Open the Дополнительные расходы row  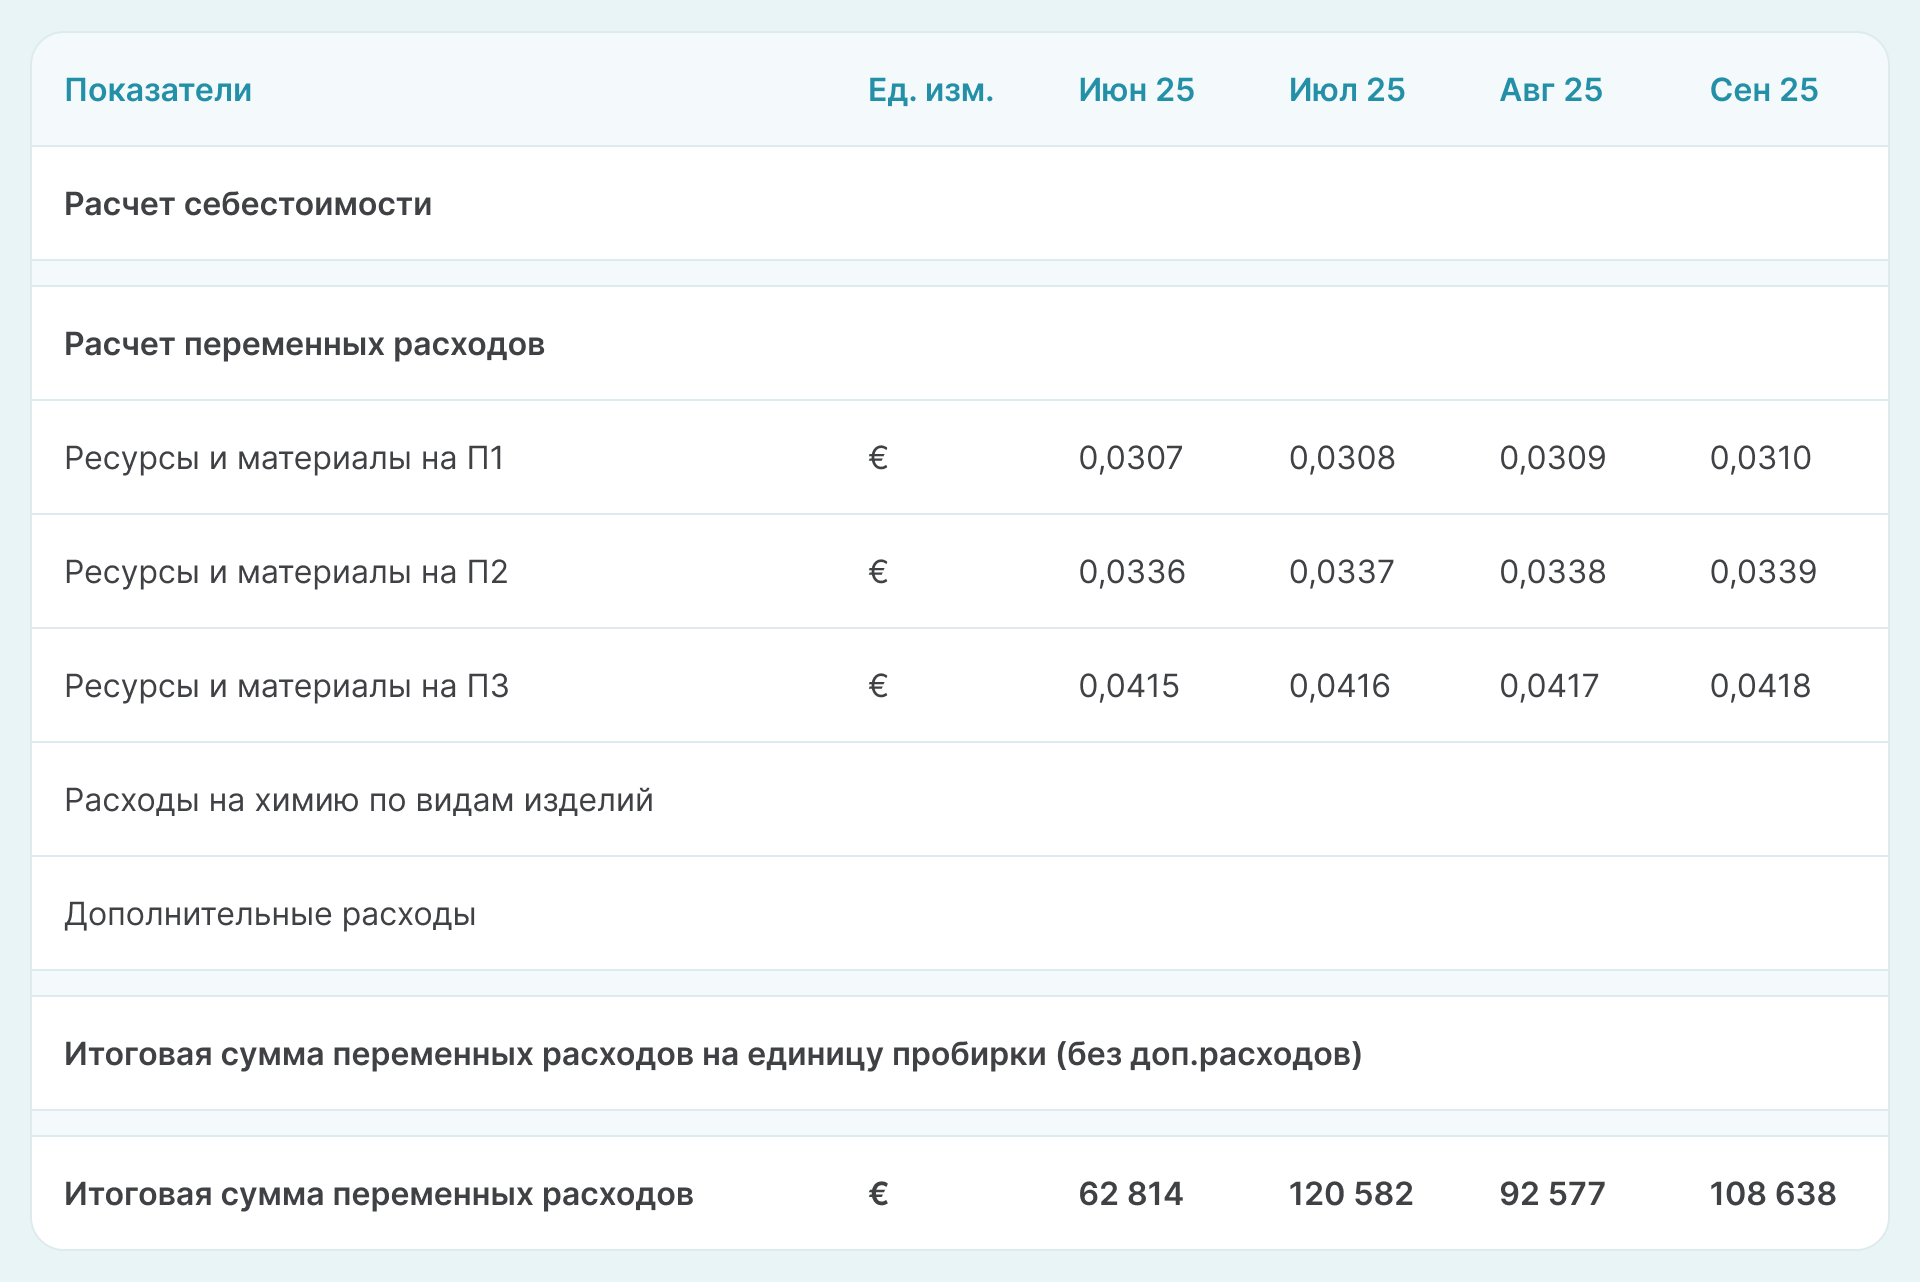pos(270,914)
